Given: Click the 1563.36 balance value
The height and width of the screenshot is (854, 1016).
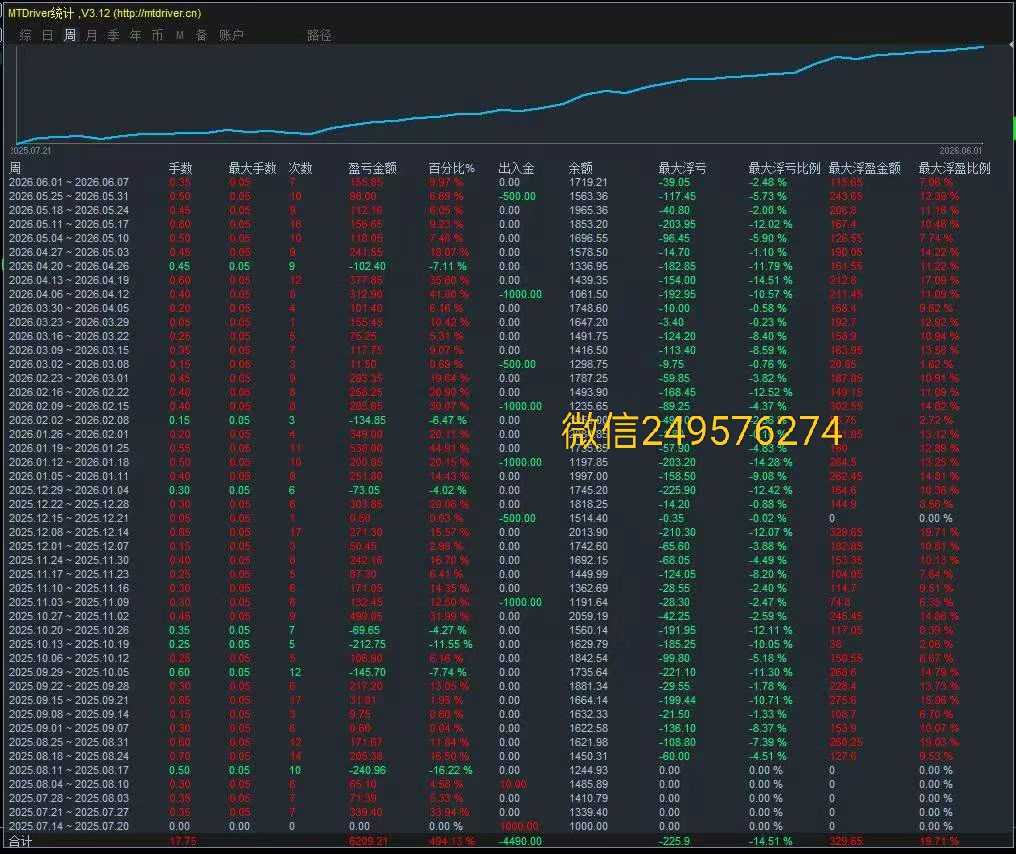Looking at the screenshot, I should tap(588, 196).
